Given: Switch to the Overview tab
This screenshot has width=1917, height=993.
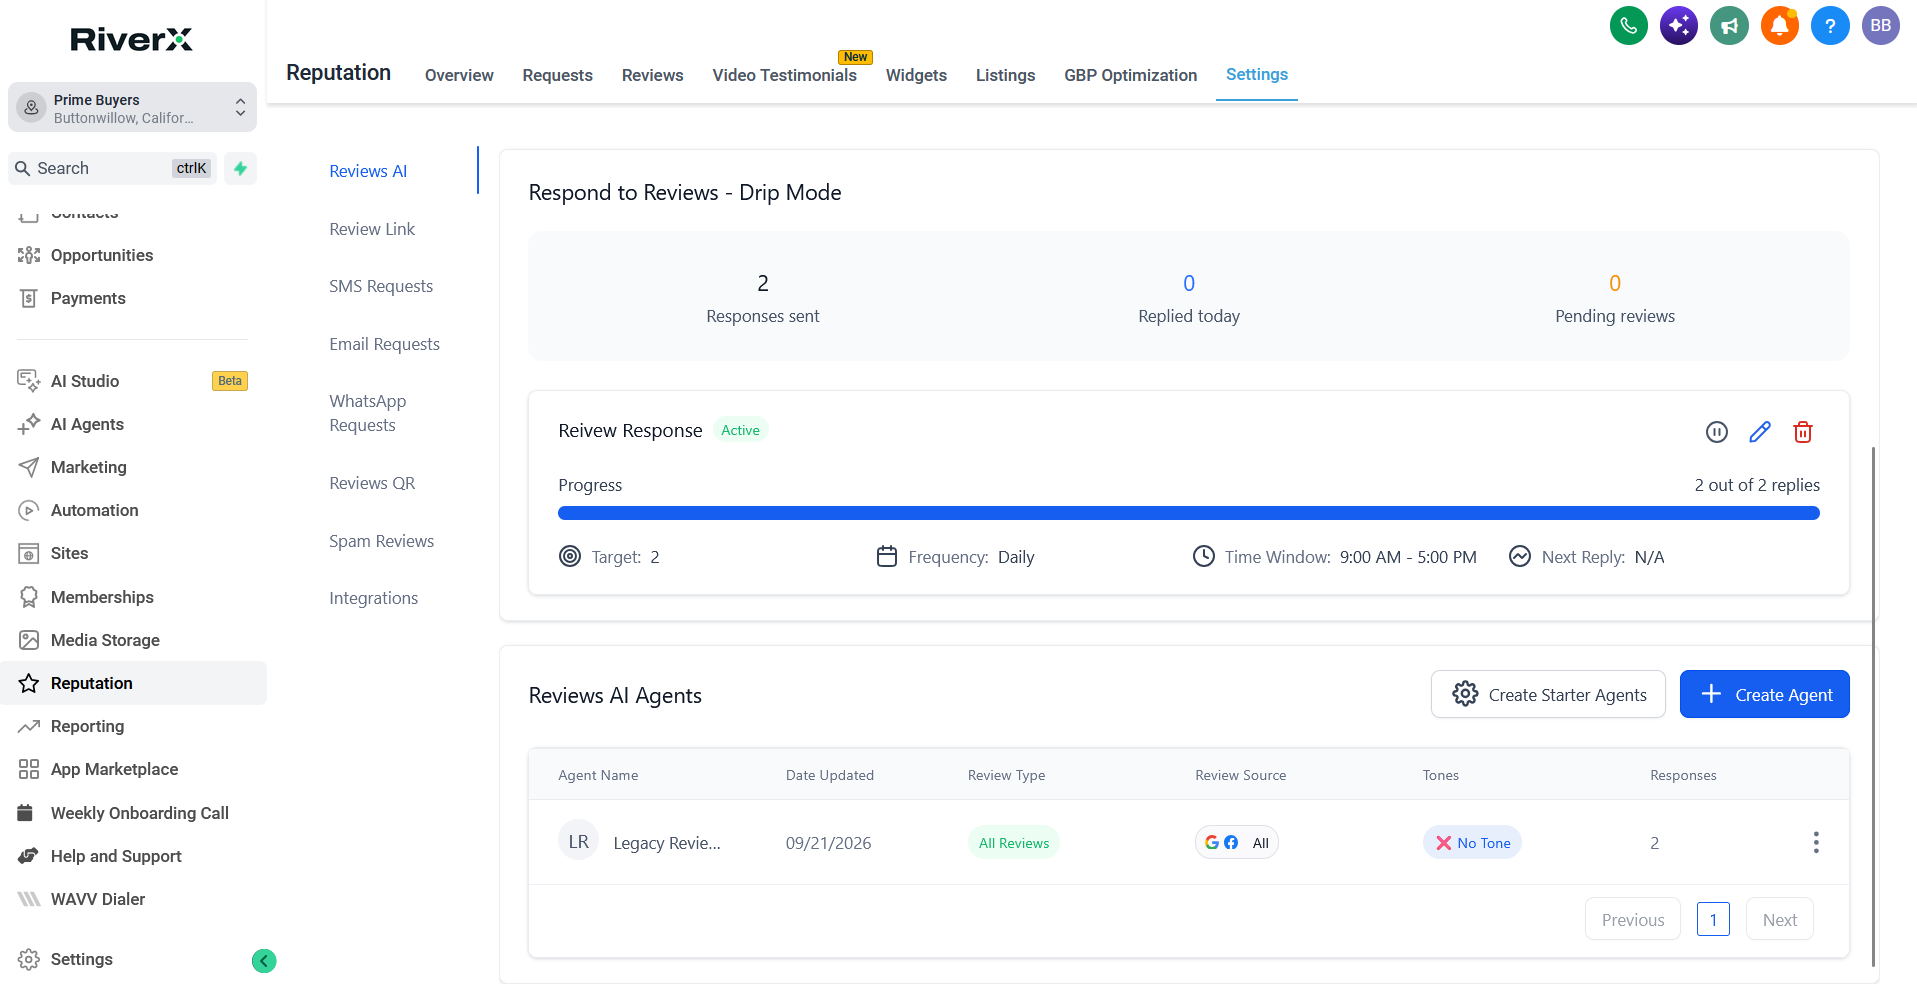Looking at the screenshot, I should [459, 75].
